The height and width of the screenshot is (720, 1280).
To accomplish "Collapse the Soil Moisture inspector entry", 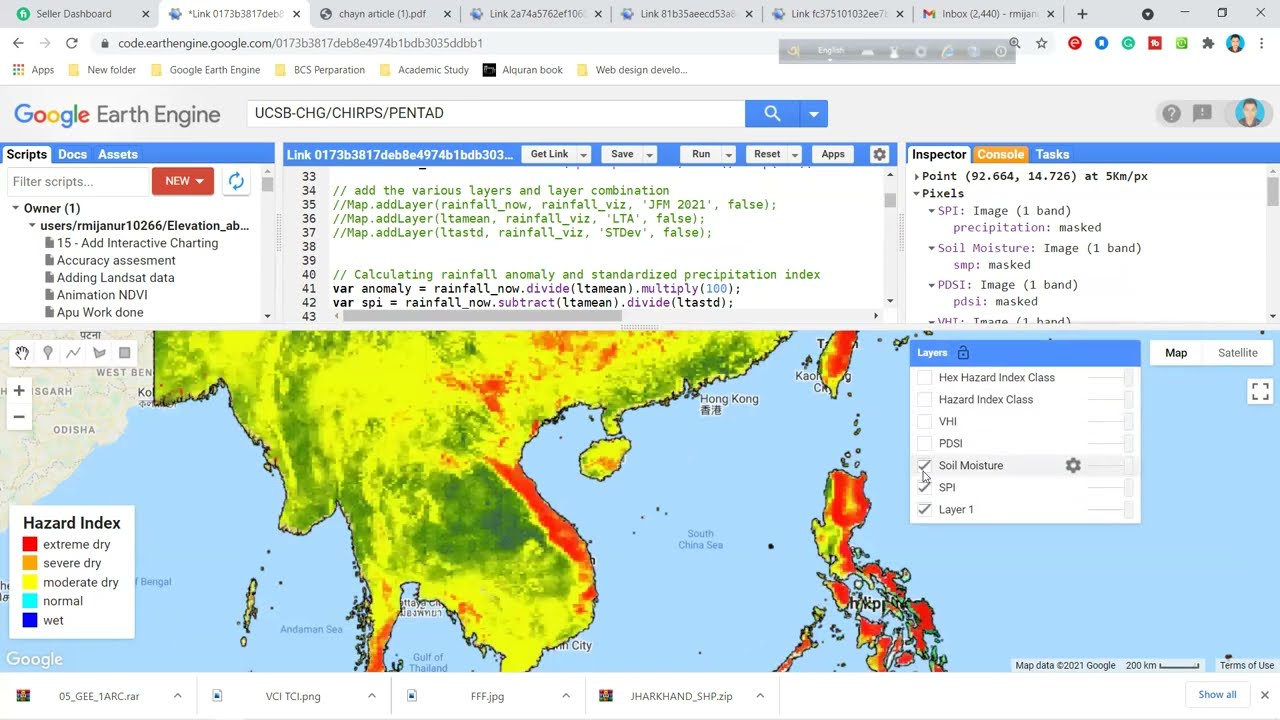I will point(932,249).
